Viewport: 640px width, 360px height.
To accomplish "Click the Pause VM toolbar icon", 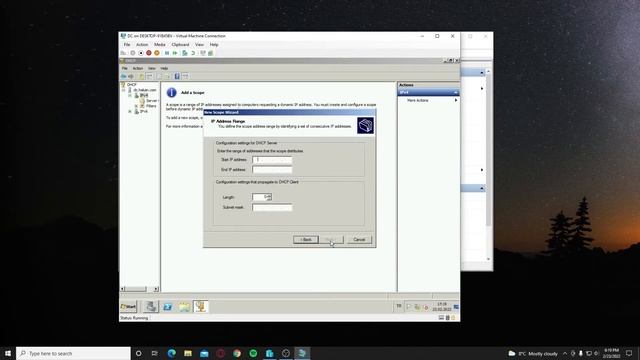I will tap(167, 53).
